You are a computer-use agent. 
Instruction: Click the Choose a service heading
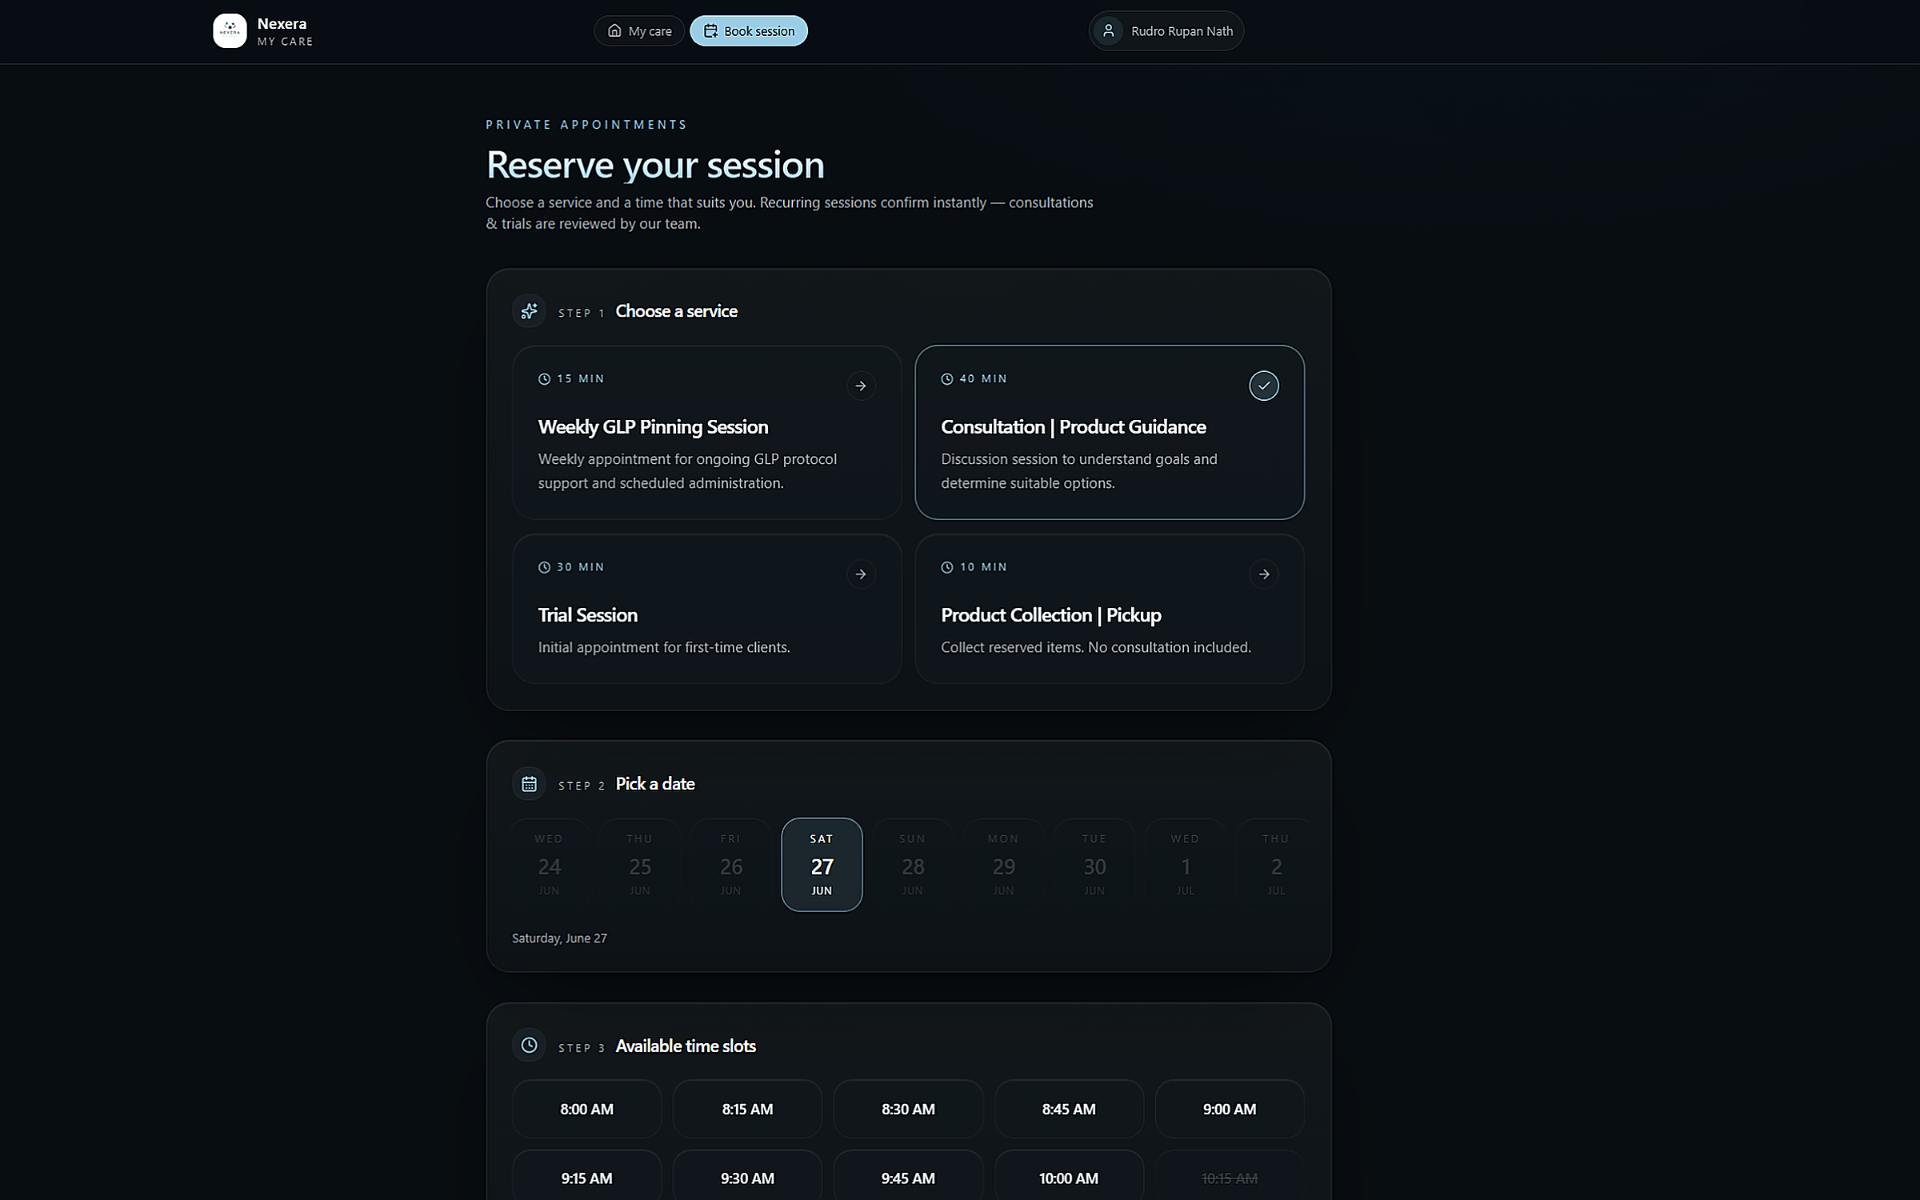676,311
